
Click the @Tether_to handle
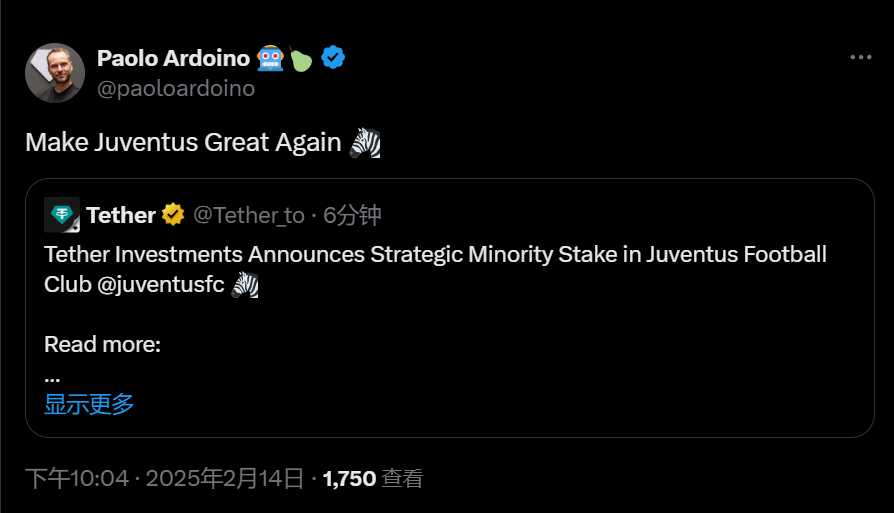click(x=248, y=215)
